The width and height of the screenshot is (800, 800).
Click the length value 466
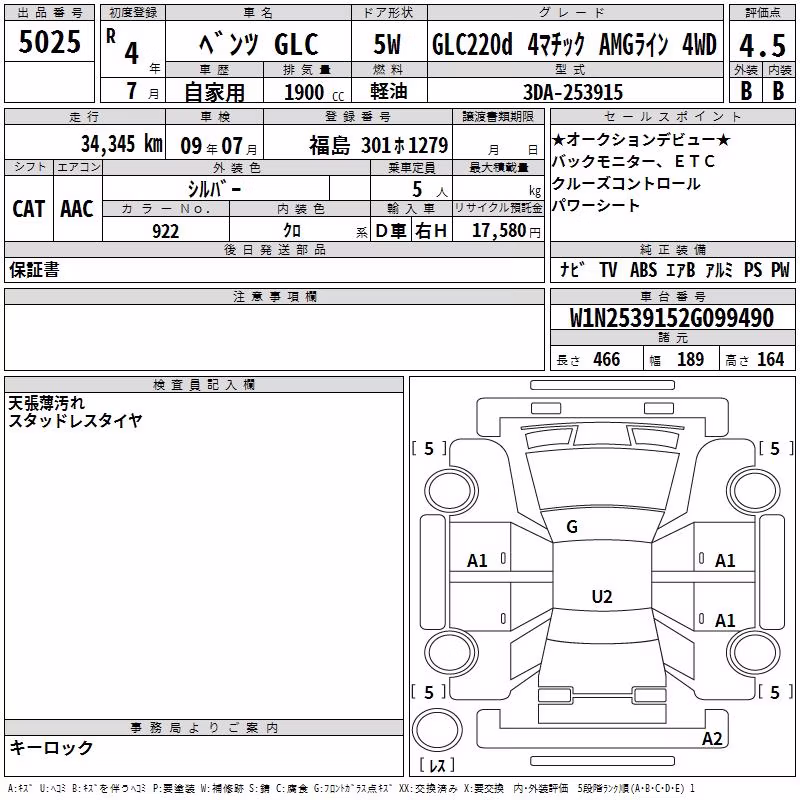[x=607, y=359]
